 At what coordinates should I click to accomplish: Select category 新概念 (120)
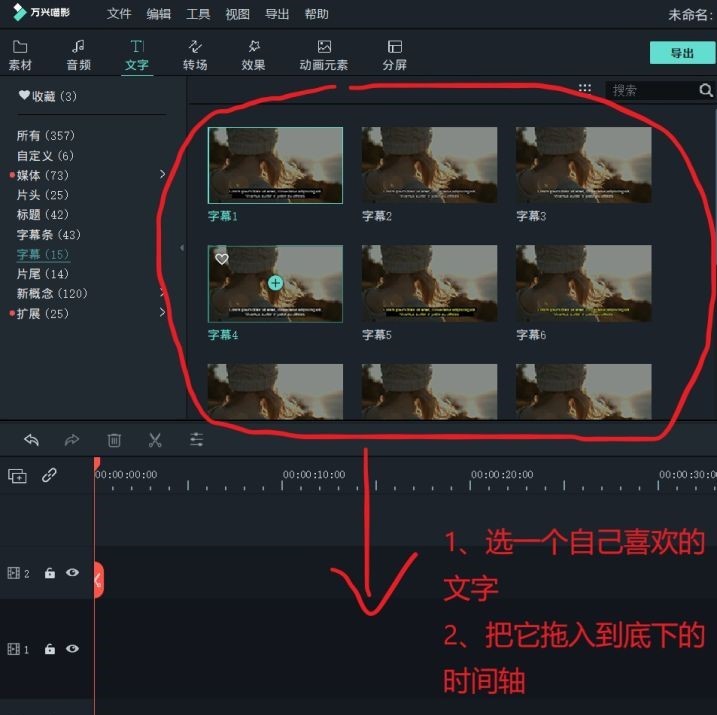point(52,293)
